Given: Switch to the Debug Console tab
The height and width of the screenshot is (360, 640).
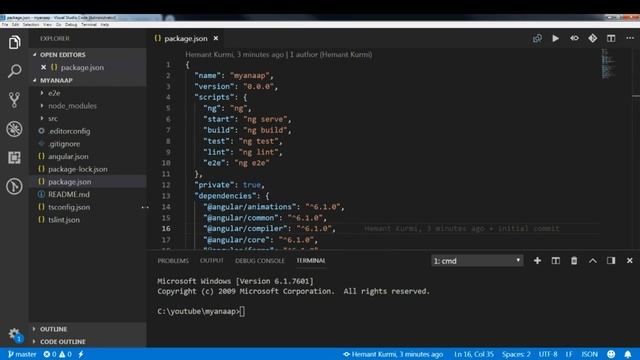Looking at the screenshot, I should tap(260, 261).
